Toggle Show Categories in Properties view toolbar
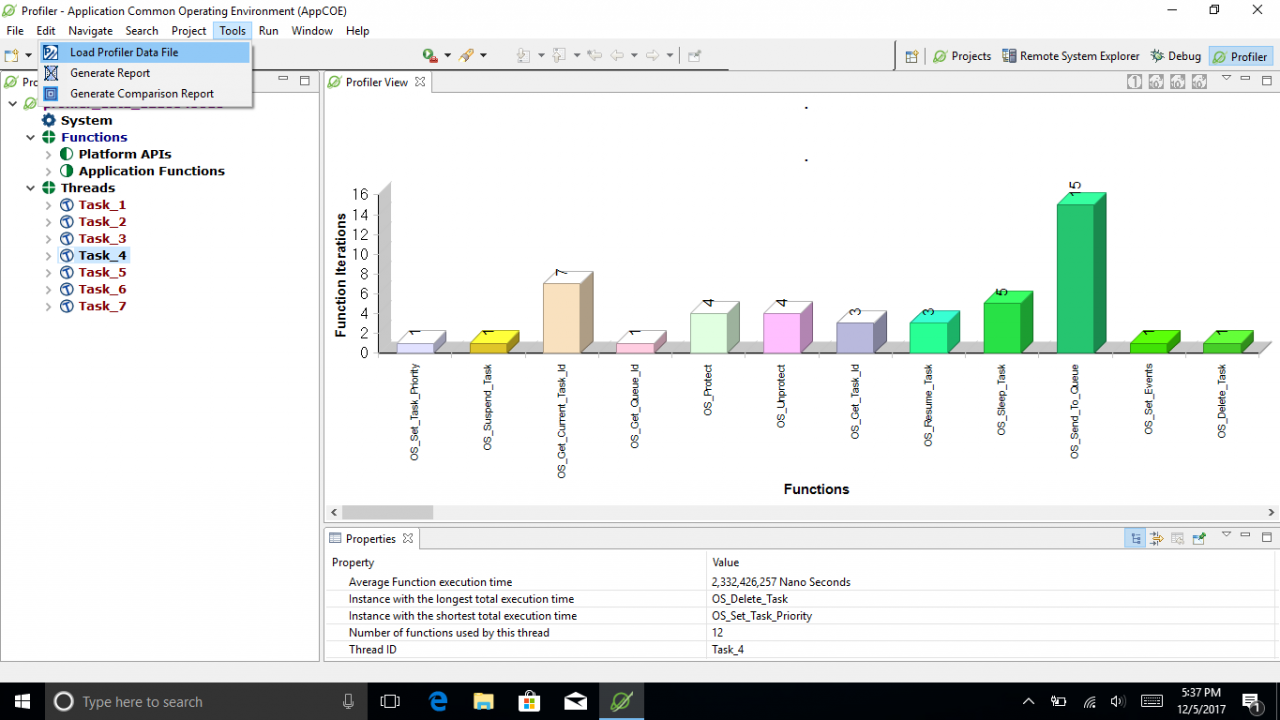This screenshot has width=1280, height=720. click(x=1134, y=538)
